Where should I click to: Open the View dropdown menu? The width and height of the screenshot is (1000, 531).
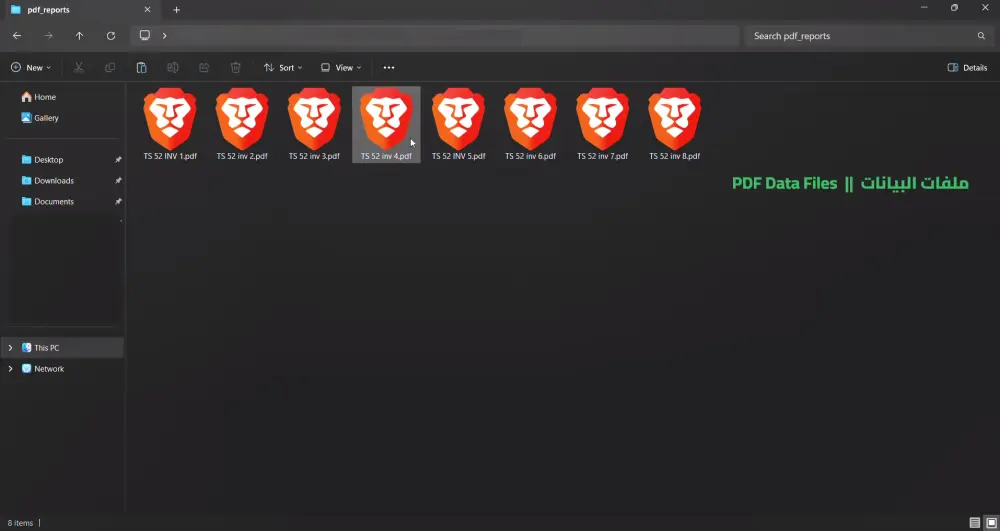(x=341, y=68)
